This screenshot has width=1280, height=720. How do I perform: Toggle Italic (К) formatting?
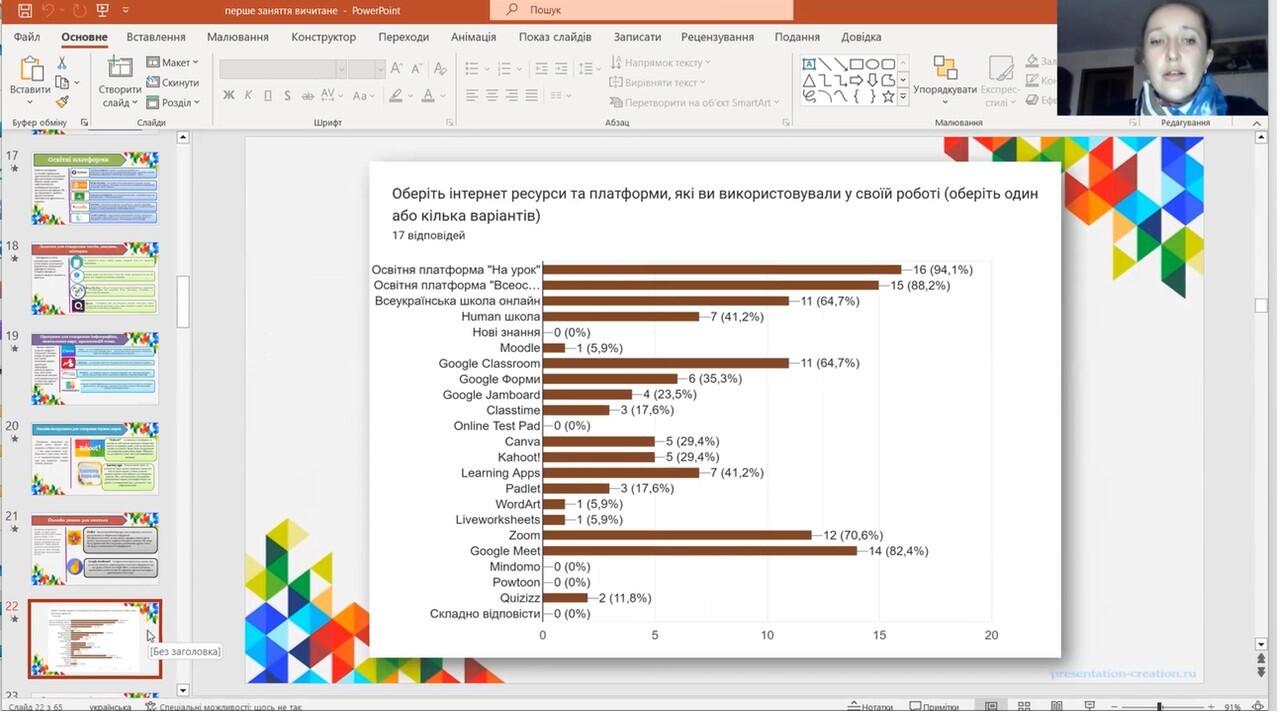tap(248, 96)
